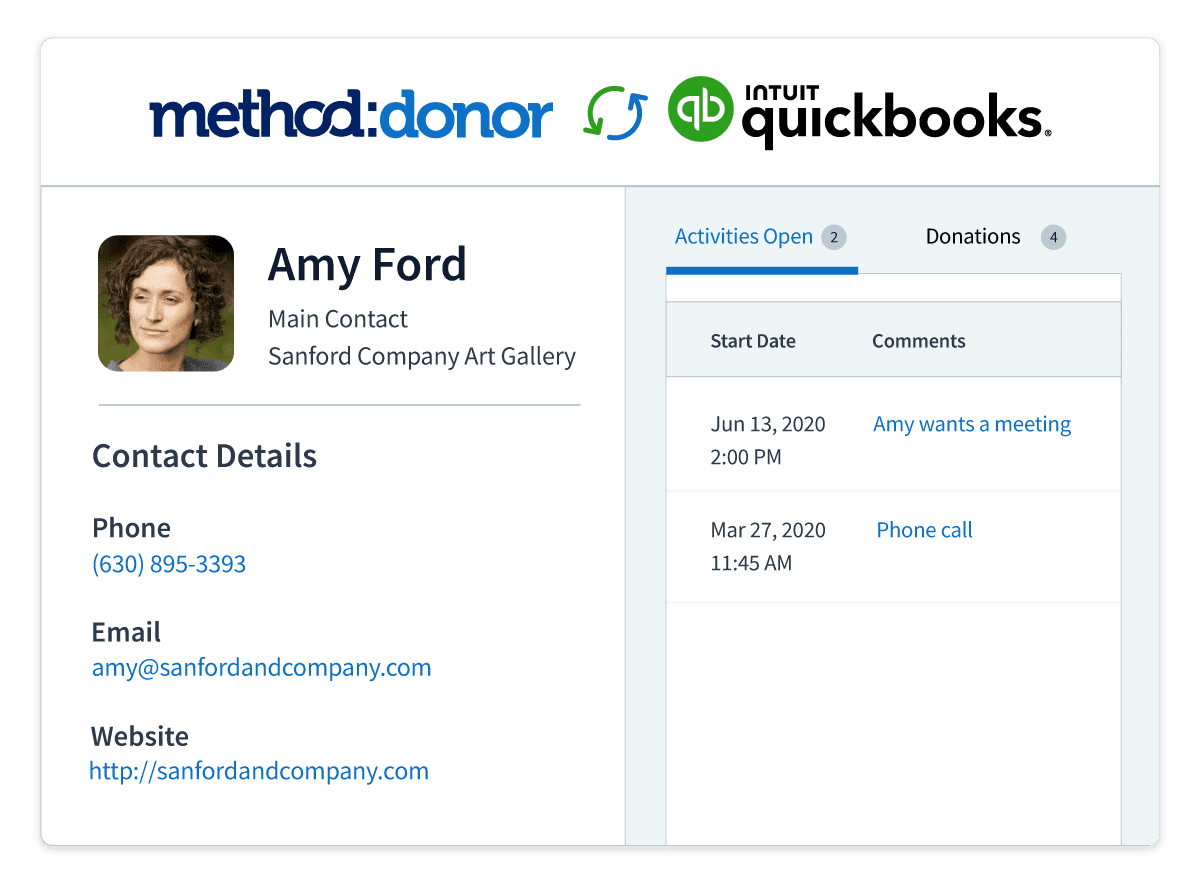Click the green QuickBooks qb logo icon
The height and width of the screenshot is (882, 1200).
tap(700, 109)
